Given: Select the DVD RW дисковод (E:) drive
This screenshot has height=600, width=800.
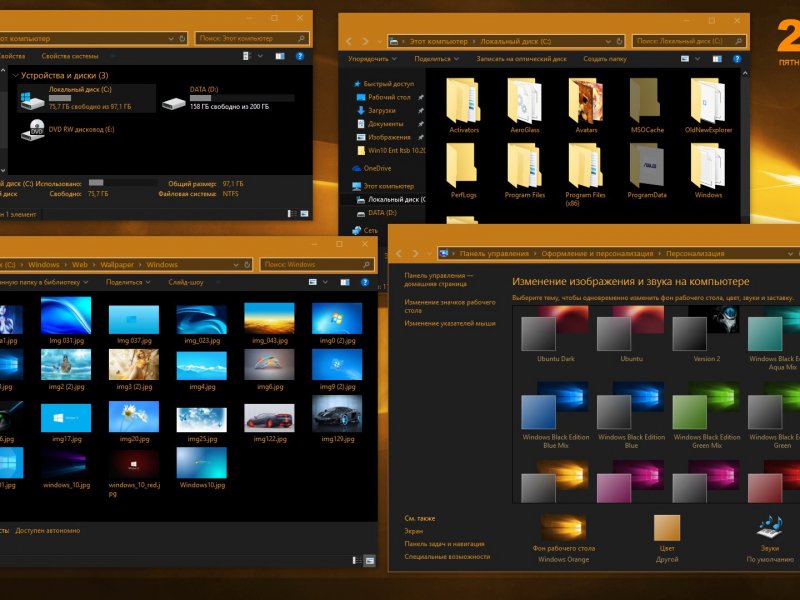Looking at the screenshot, I should point(68,130).
